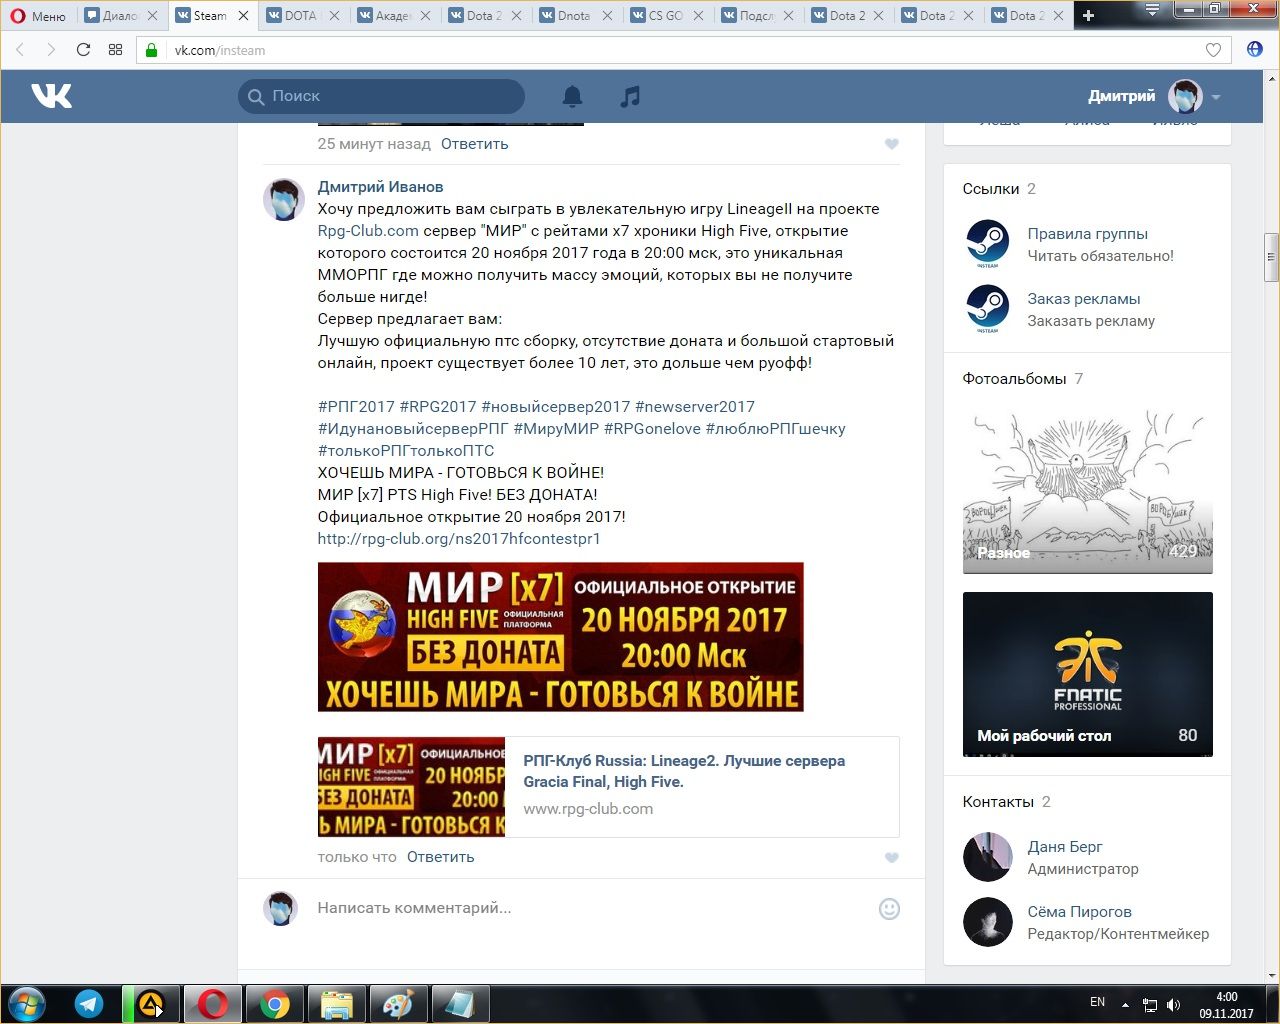
Task: Open the Заказ рекламы link
Action: (1084, 299)
